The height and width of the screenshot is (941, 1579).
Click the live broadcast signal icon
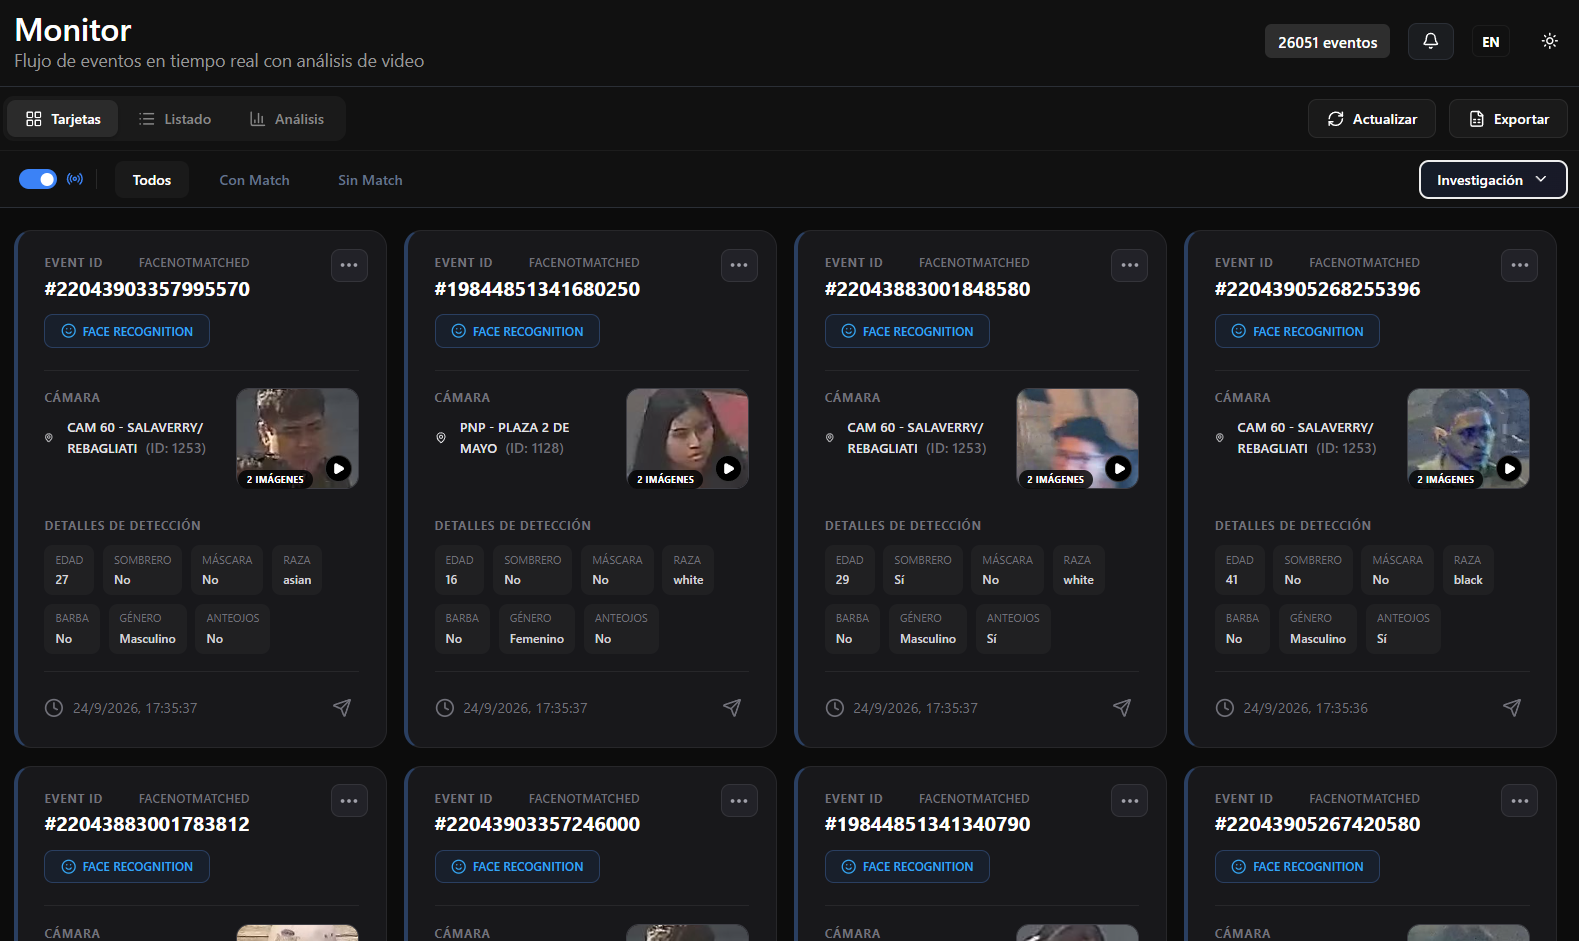click(75, 179)
